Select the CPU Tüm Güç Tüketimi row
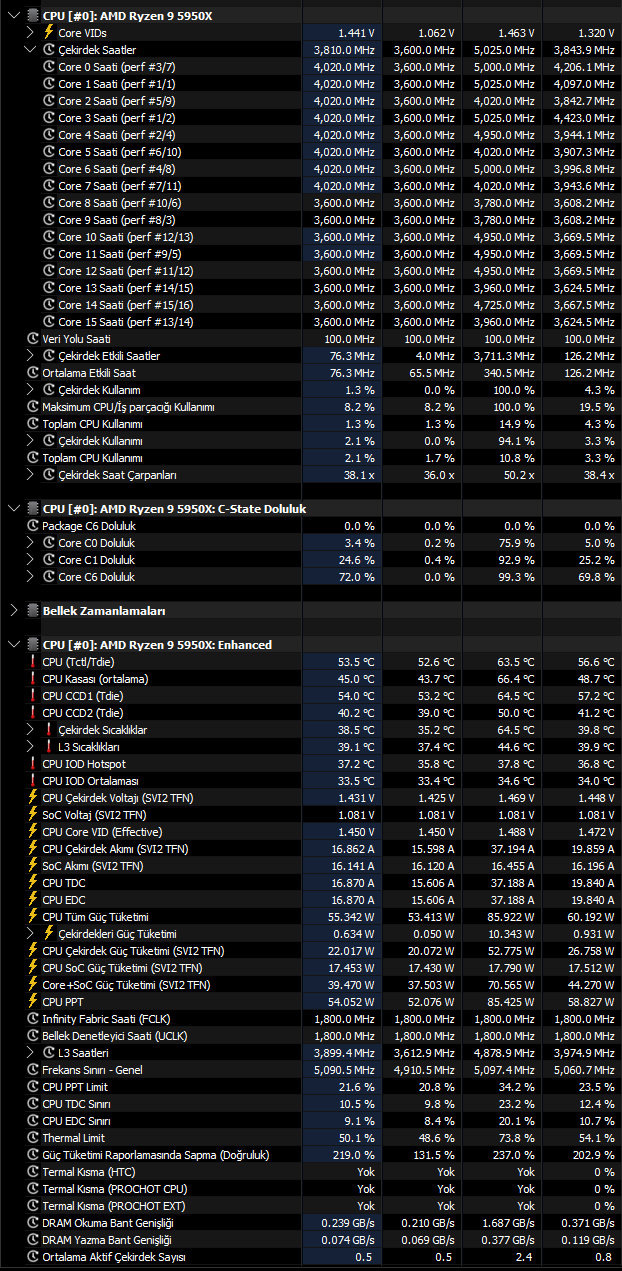 point(311,917)
